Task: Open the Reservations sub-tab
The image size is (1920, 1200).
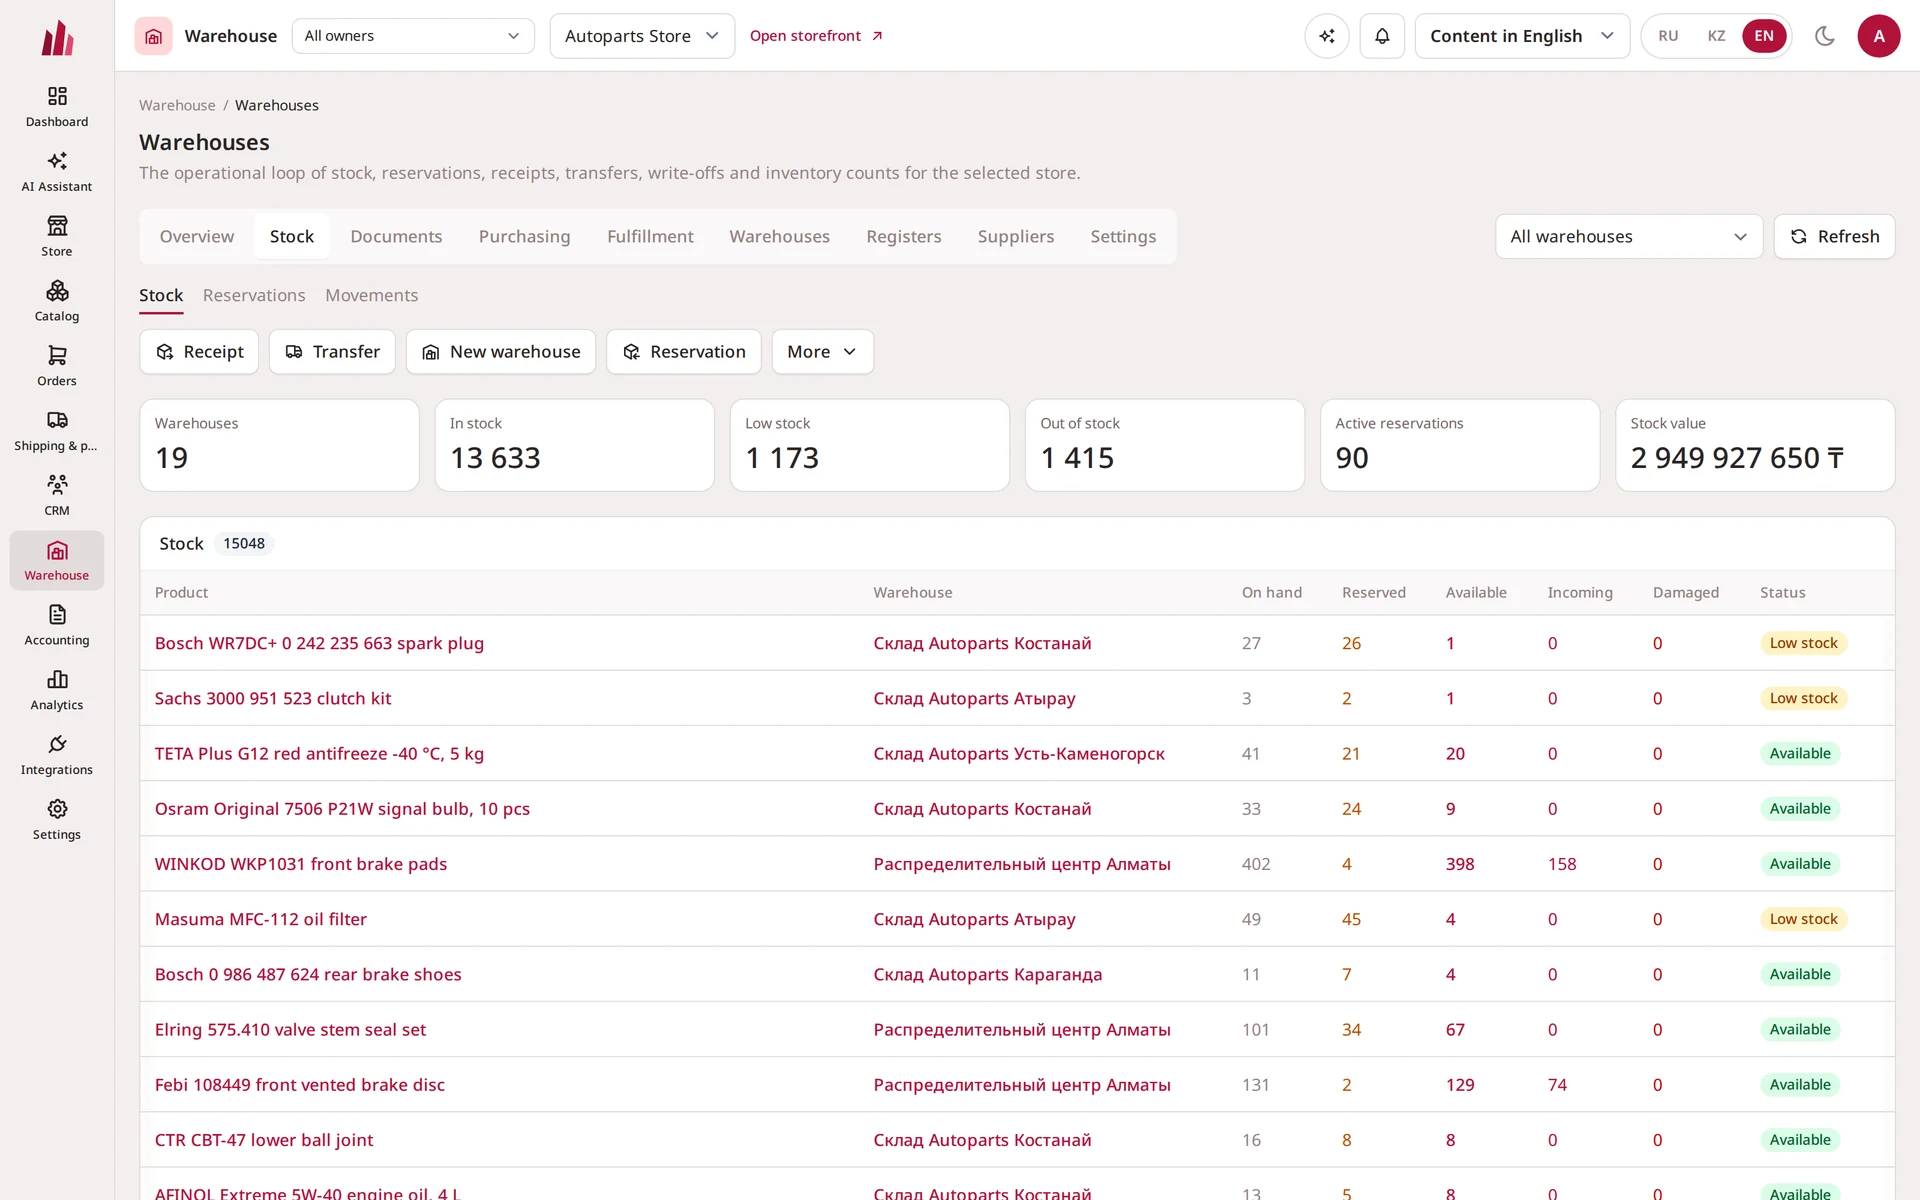Action: click(x=254, y=295)
